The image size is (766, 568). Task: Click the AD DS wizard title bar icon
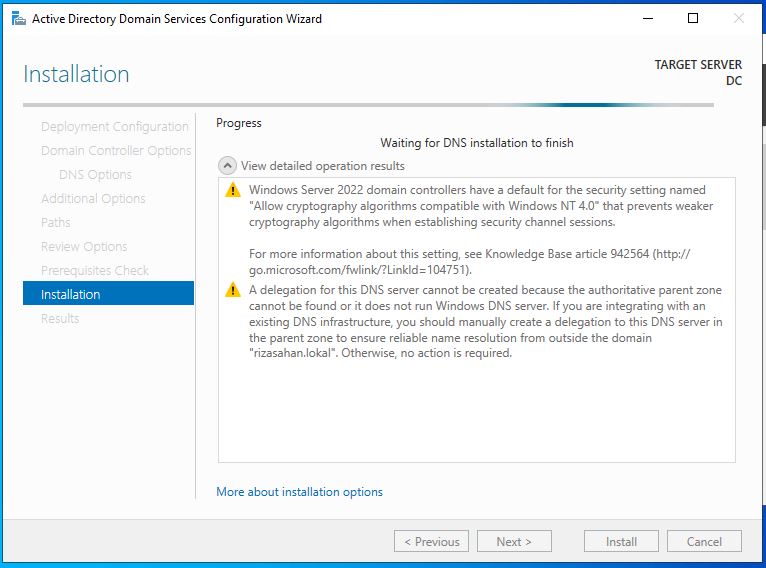pos(18,19)
